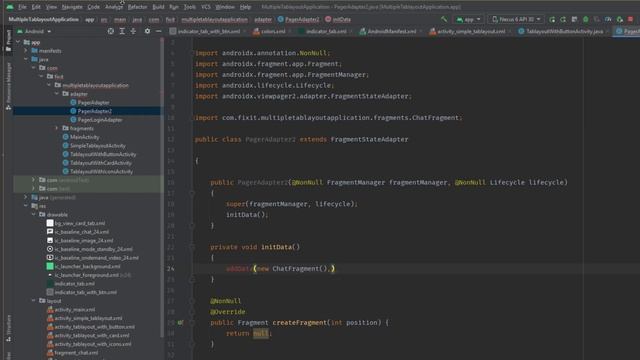Click MultipleTablayoutApplication breadcrumb

tap(43, 19)
